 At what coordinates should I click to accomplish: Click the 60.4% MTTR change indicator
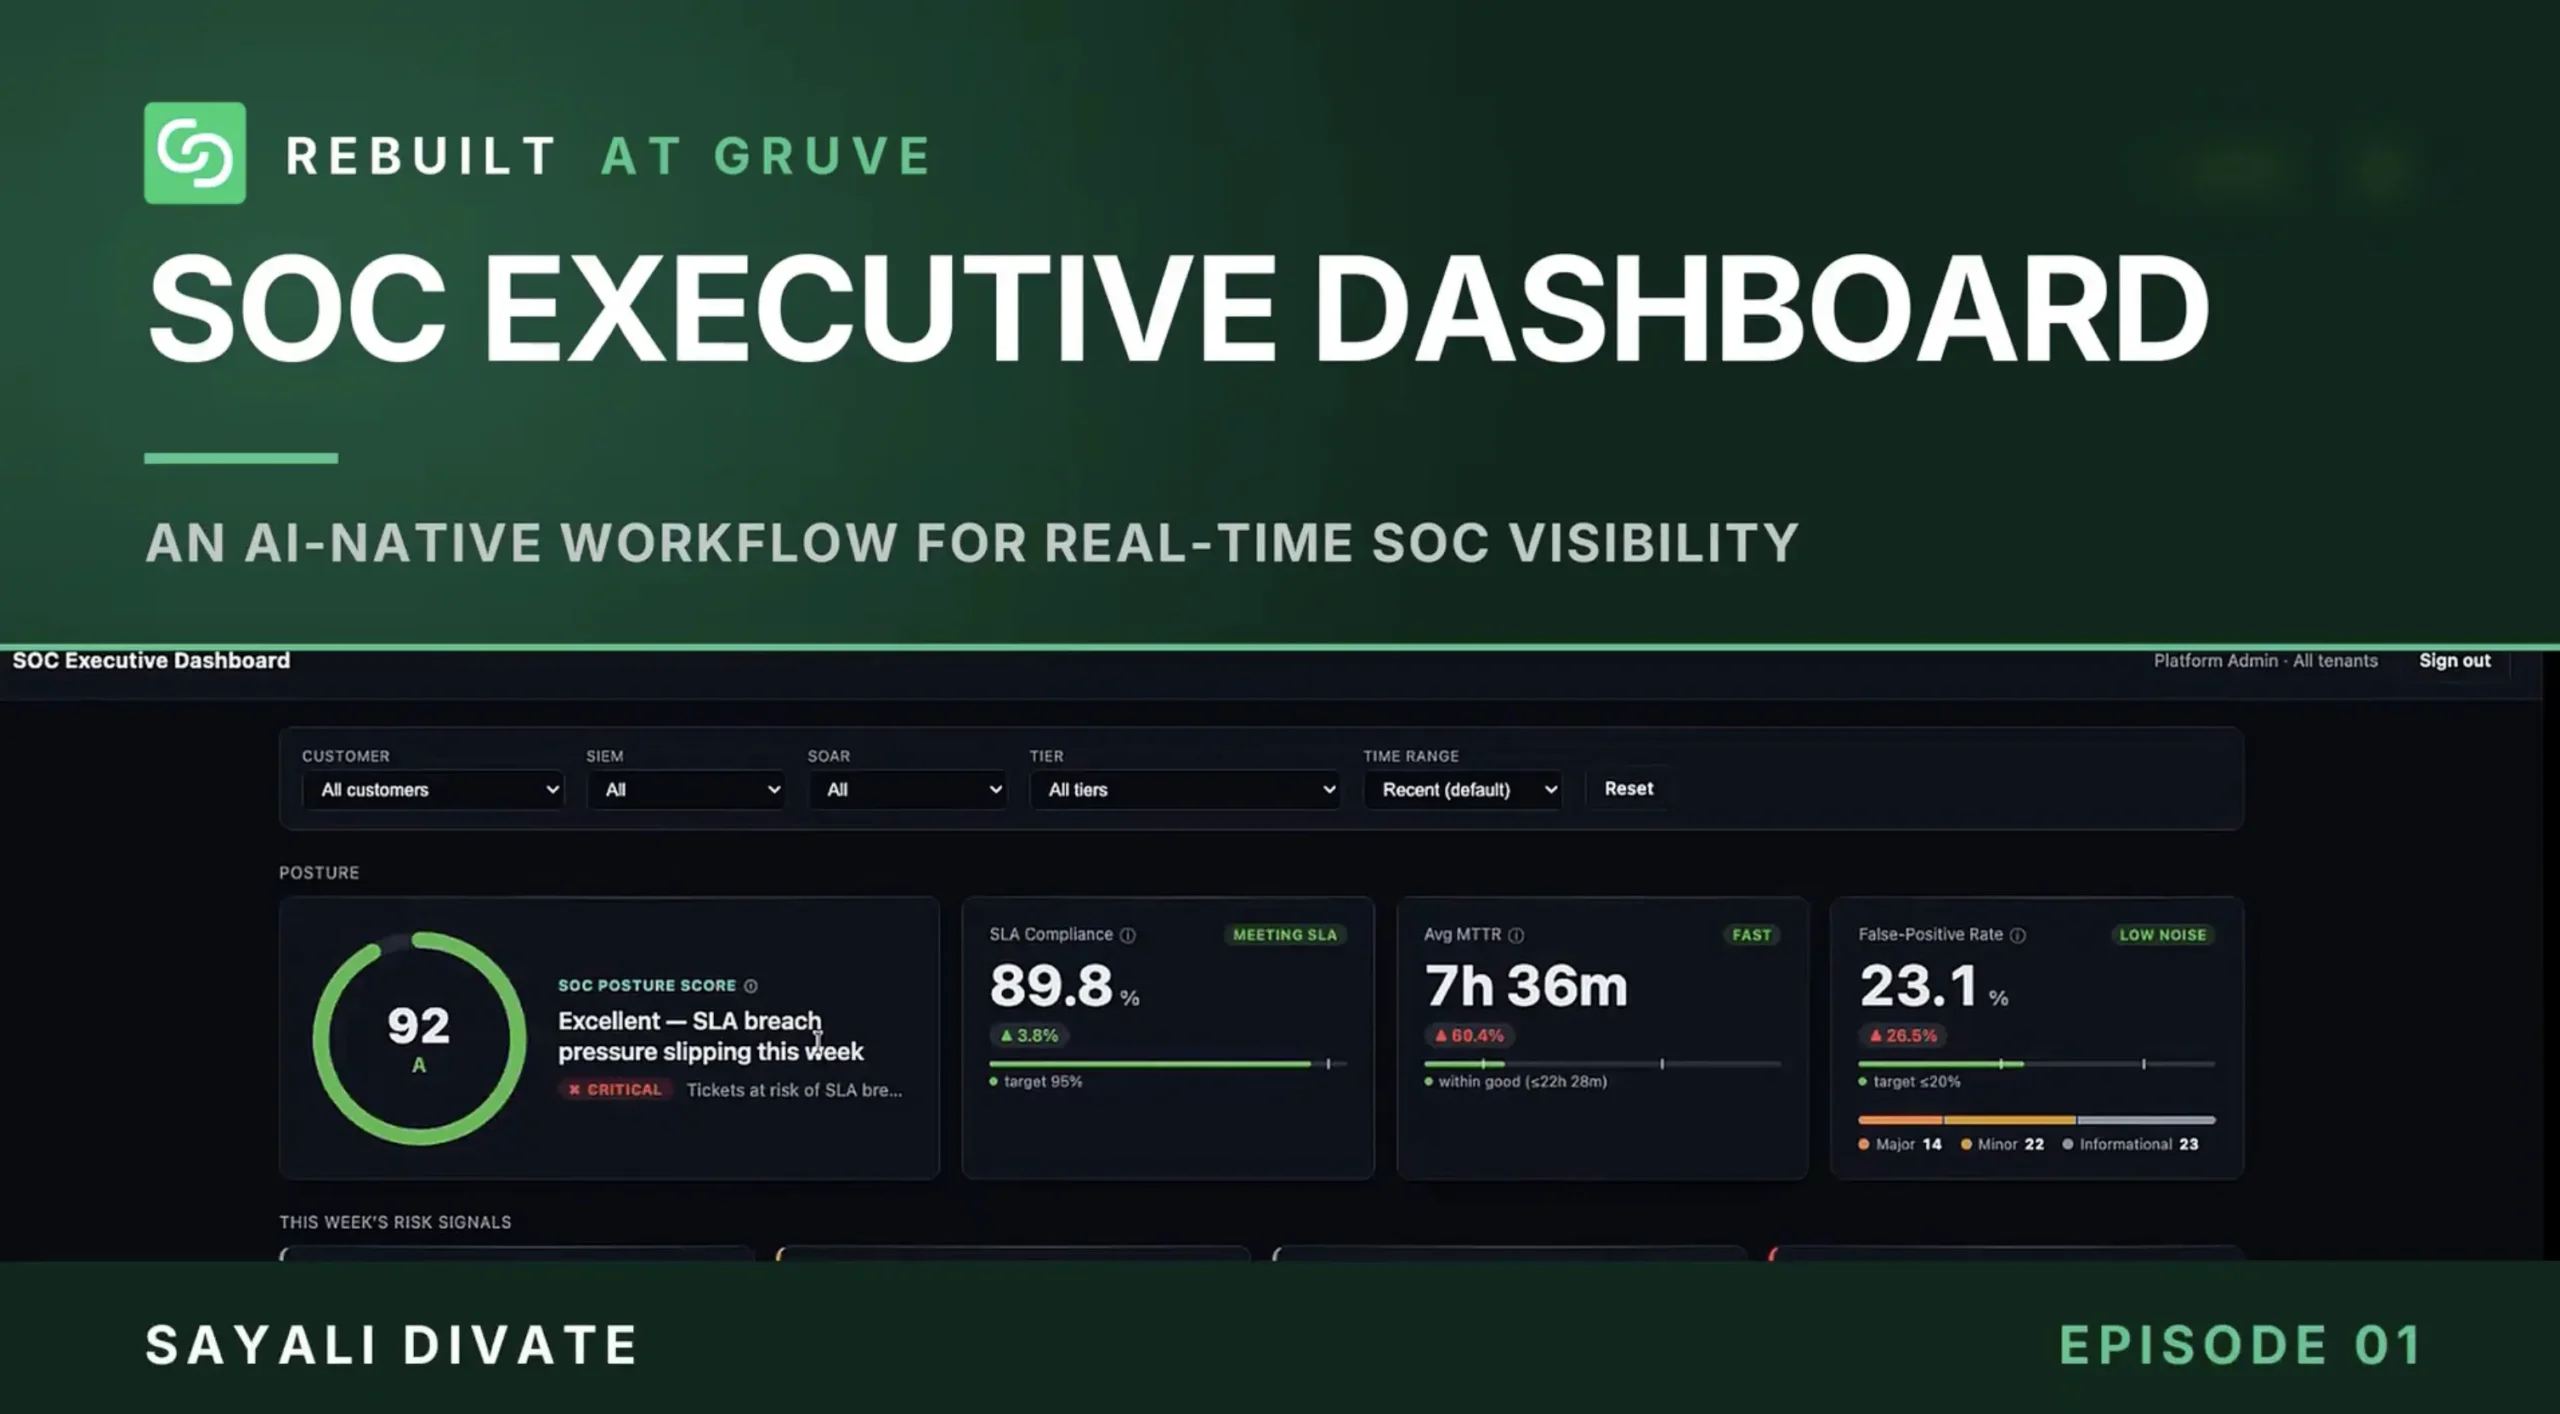[1469, 1036]
